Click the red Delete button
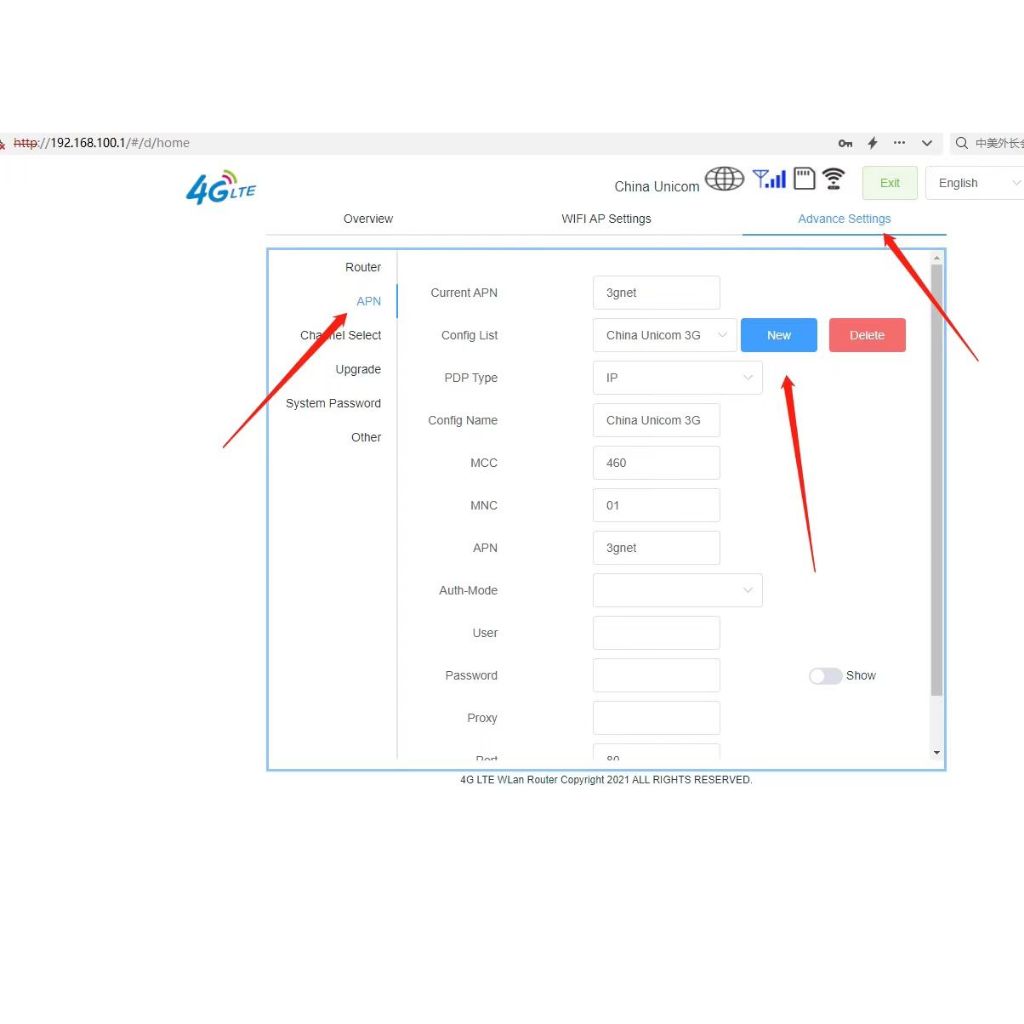Viewport: 1024px width, 1024px height. point(867,335)
